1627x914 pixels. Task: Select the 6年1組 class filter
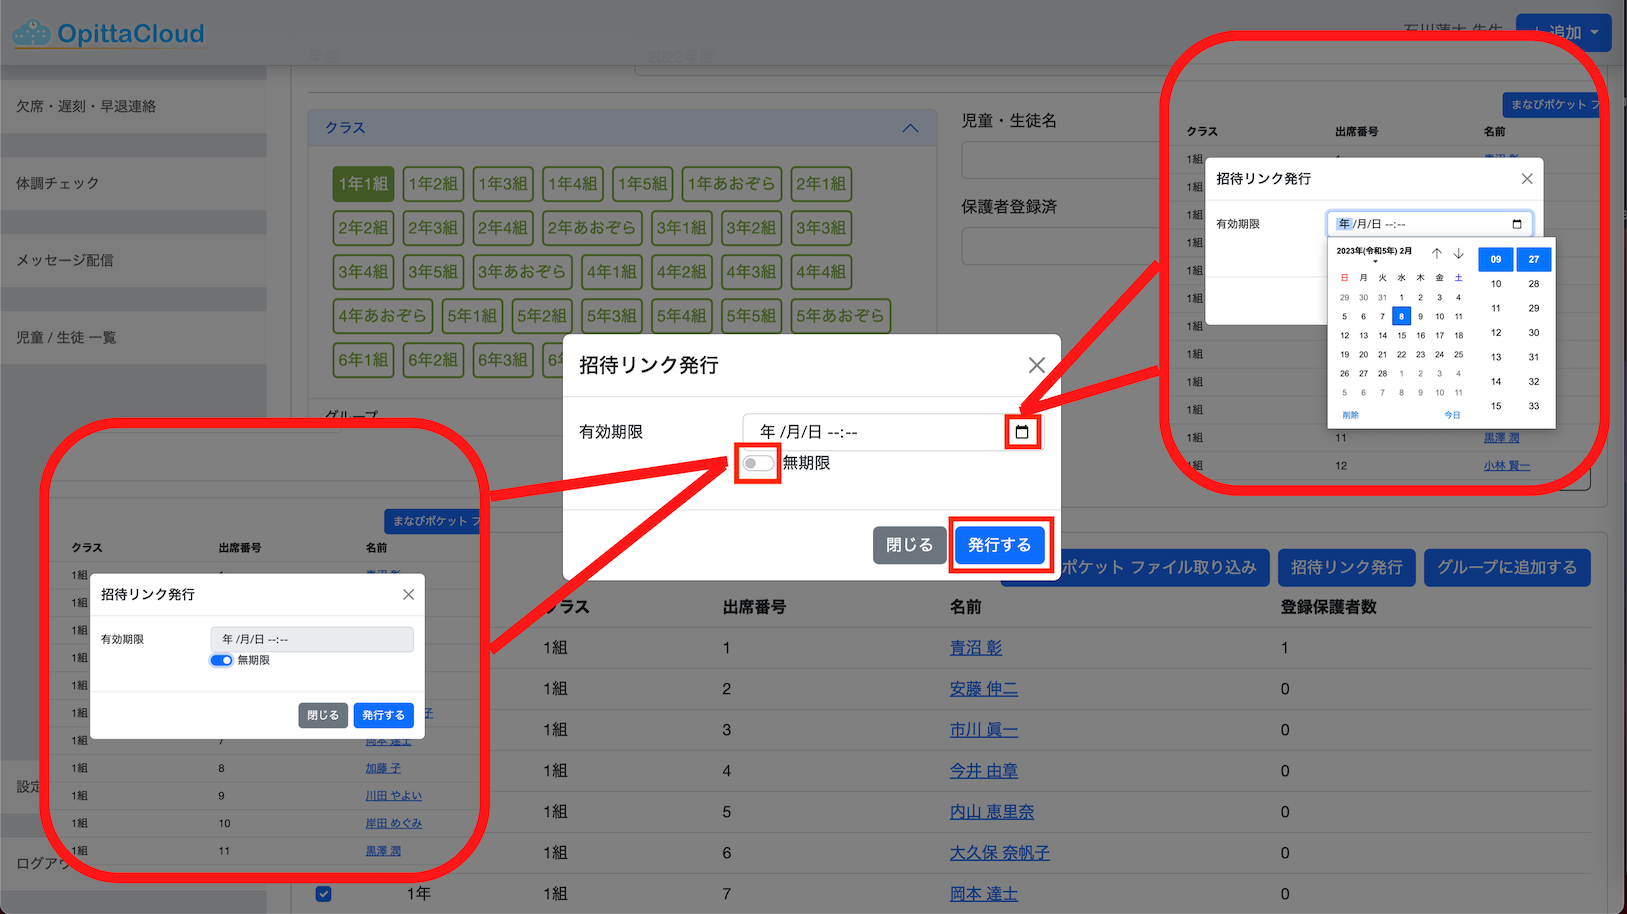(363, 360)
